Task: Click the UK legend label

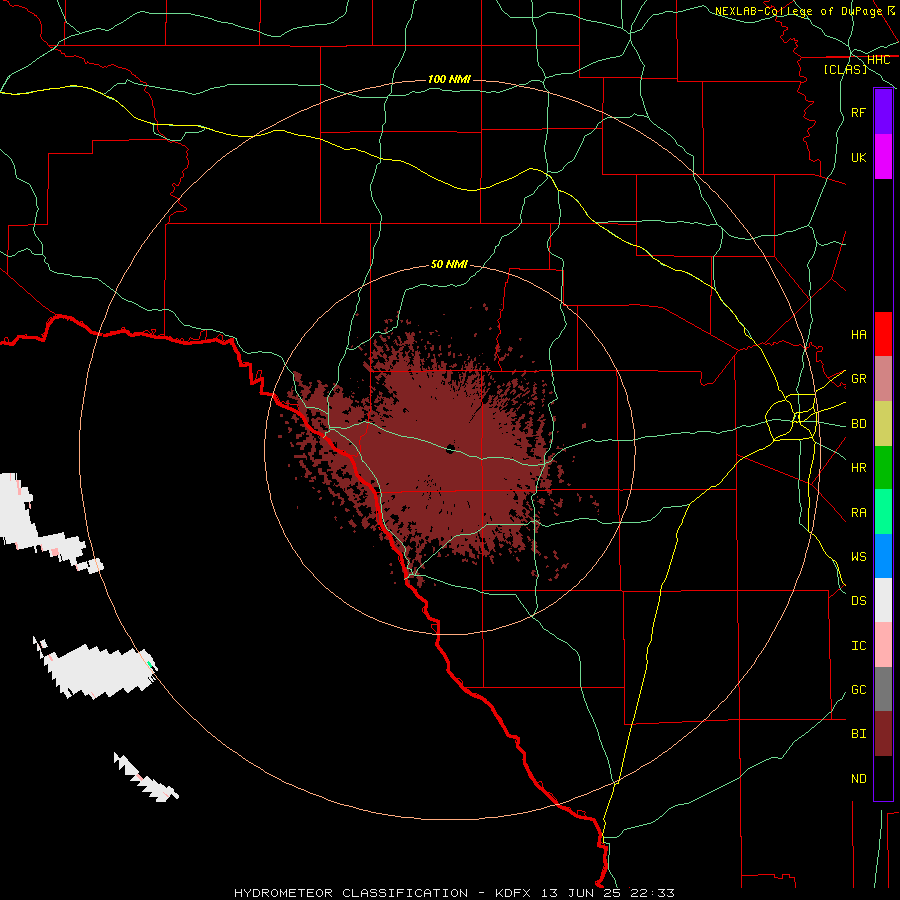Action: [858, 157]
